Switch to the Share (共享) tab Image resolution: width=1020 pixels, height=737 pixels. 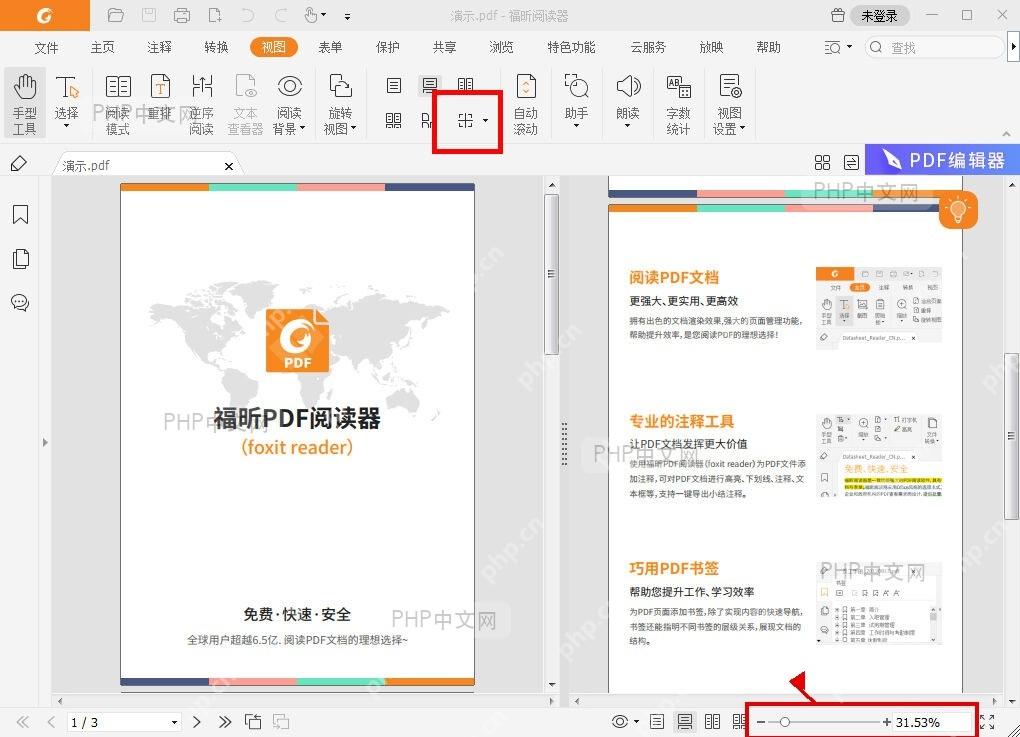(444, 47)
